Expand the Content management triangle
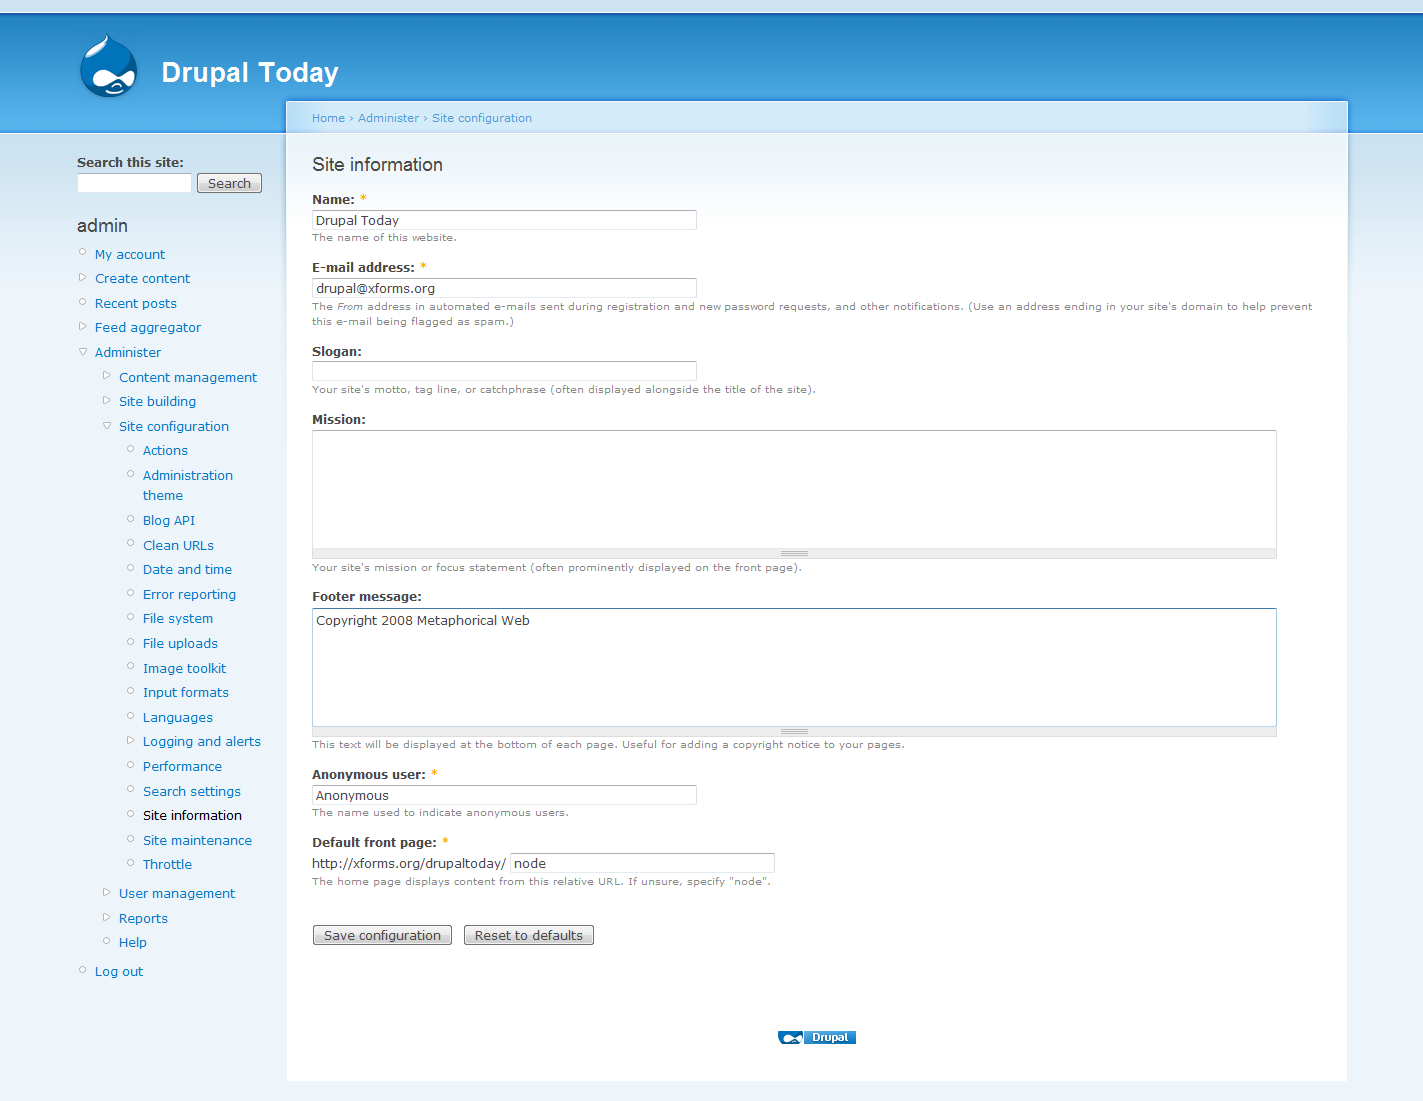 [107, 376]
